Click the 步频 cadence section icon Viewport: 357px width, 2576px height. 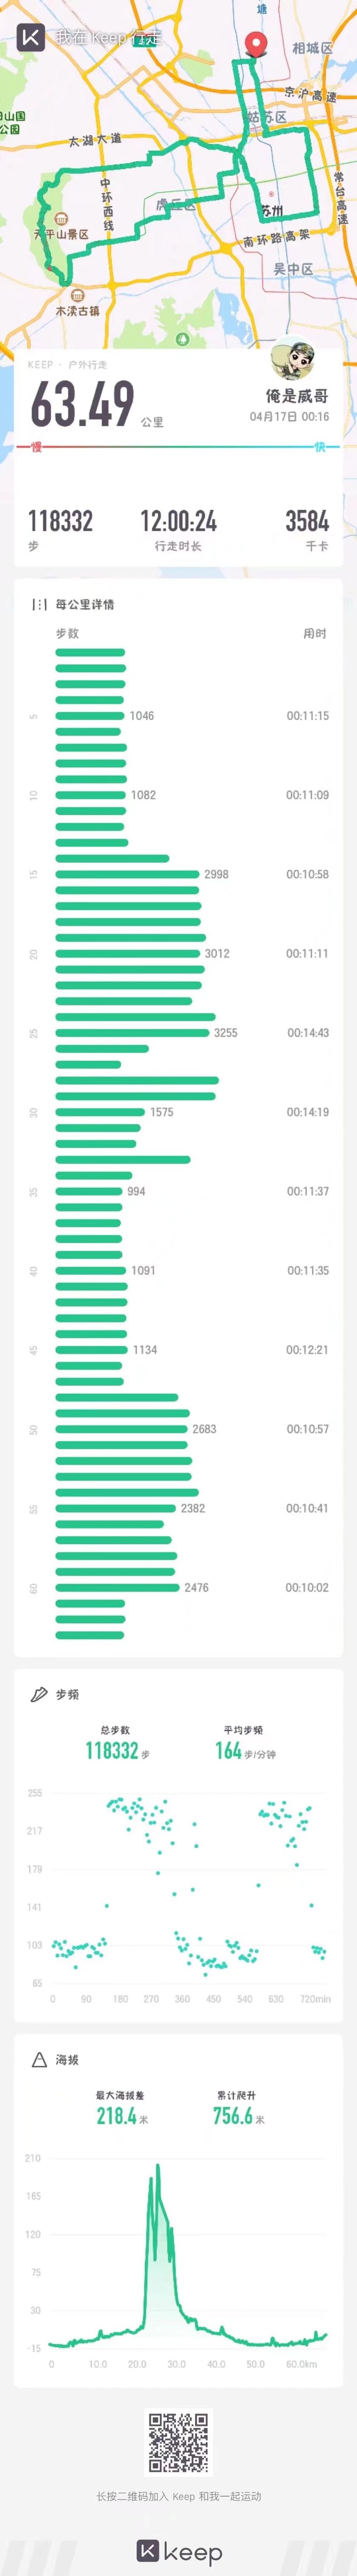coord(39,1694)
